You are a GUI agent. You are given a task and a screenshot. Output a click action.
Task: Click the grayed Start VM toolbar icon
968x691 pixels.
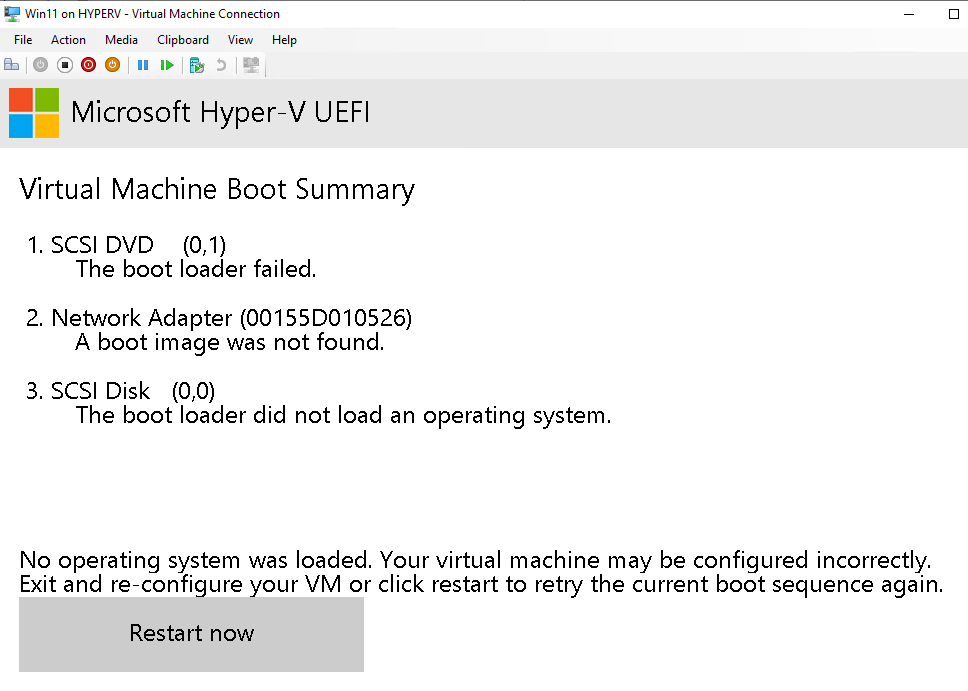41,65
